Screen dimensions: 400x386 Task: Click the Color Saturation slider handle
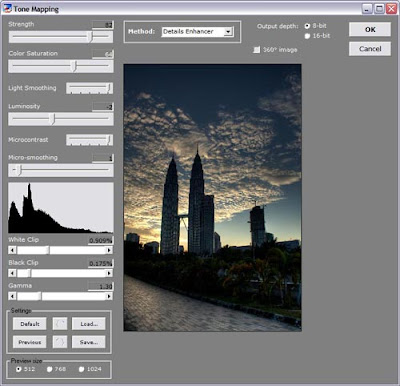[74, 66]
